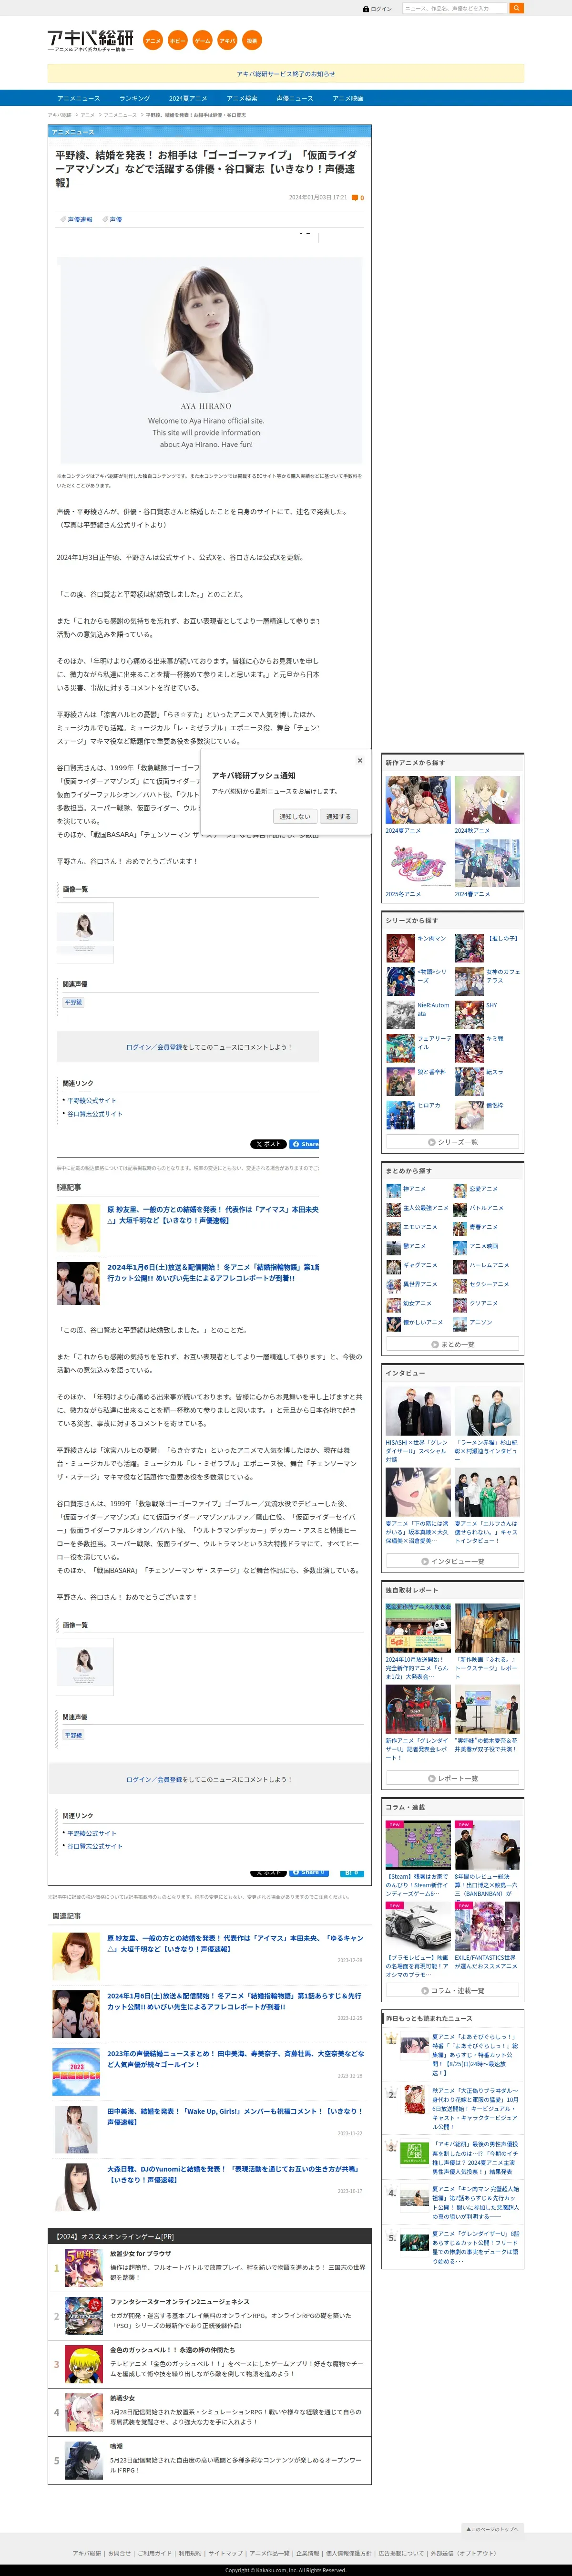The height and width of the screenshot is (2576, 572).
Task: Open アニメ検索 in the blue nav bar
Action: (242, 98)
